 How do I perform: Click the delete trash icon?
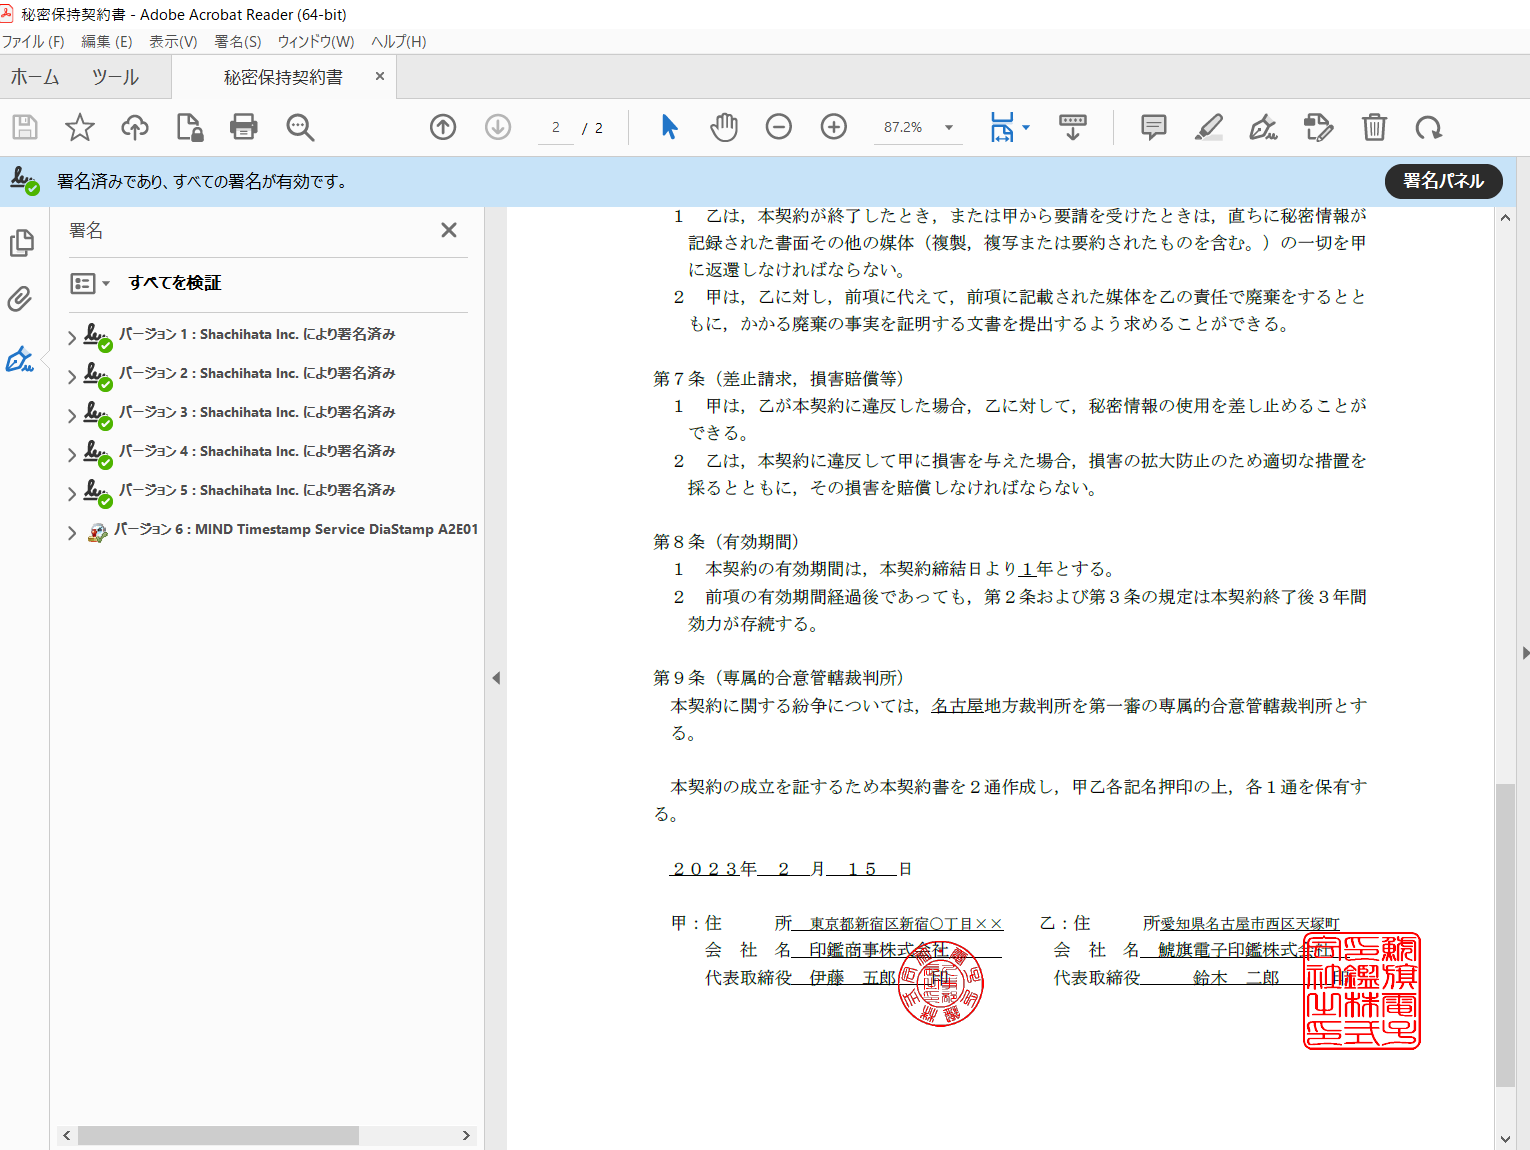point(1374,127)
